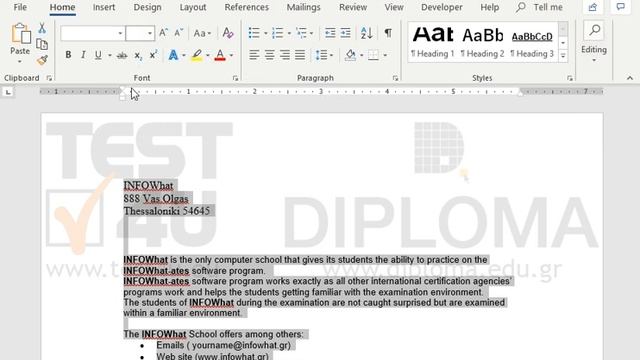The width and height of the screenshot is (640, 360).
Task: Apply subscript formatting
Action: pos(138,55)
